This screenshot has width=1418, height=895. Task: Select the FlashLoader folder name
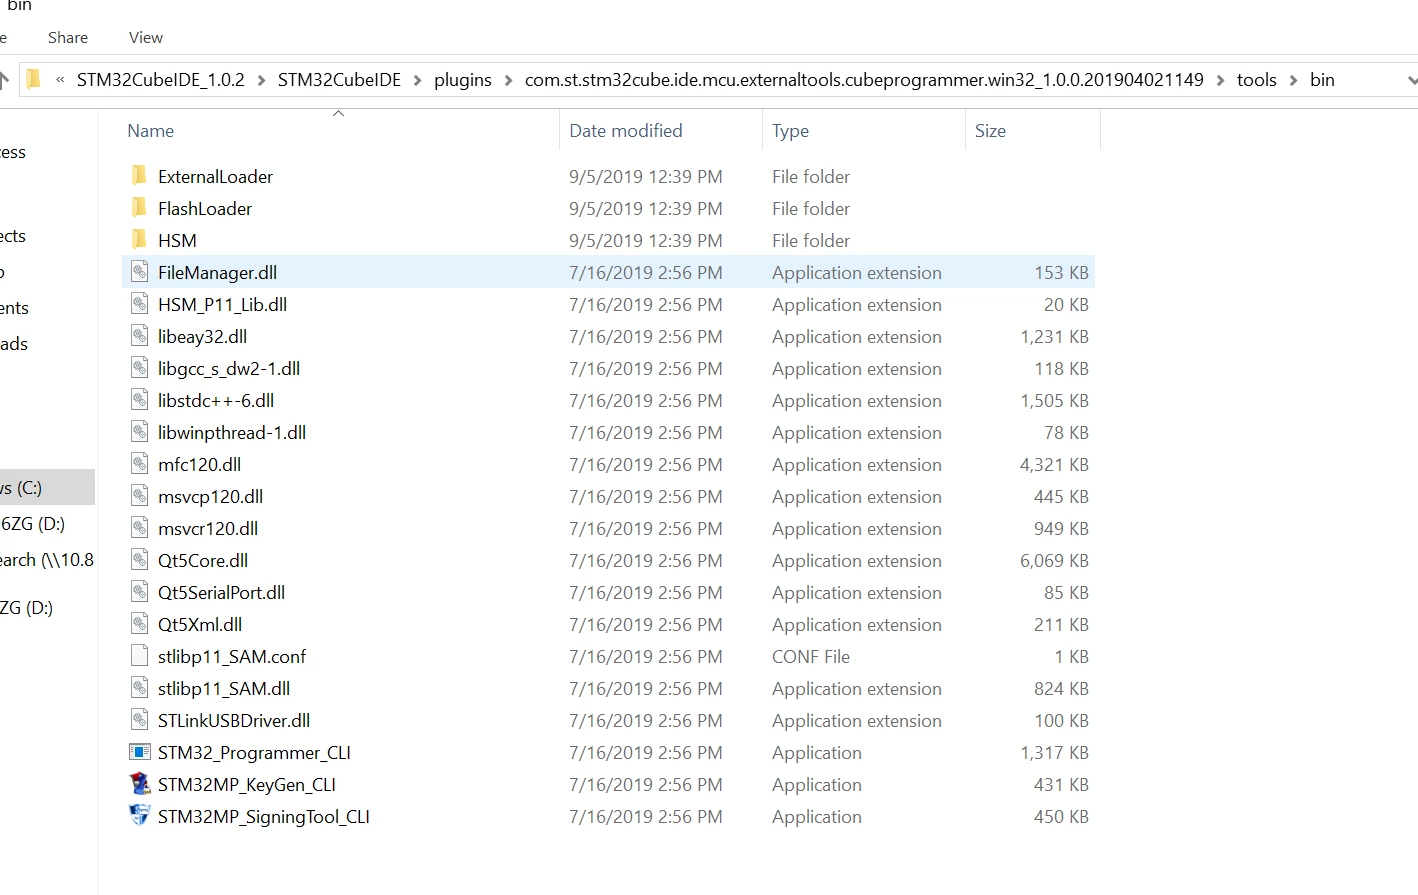tap(205, 208)
